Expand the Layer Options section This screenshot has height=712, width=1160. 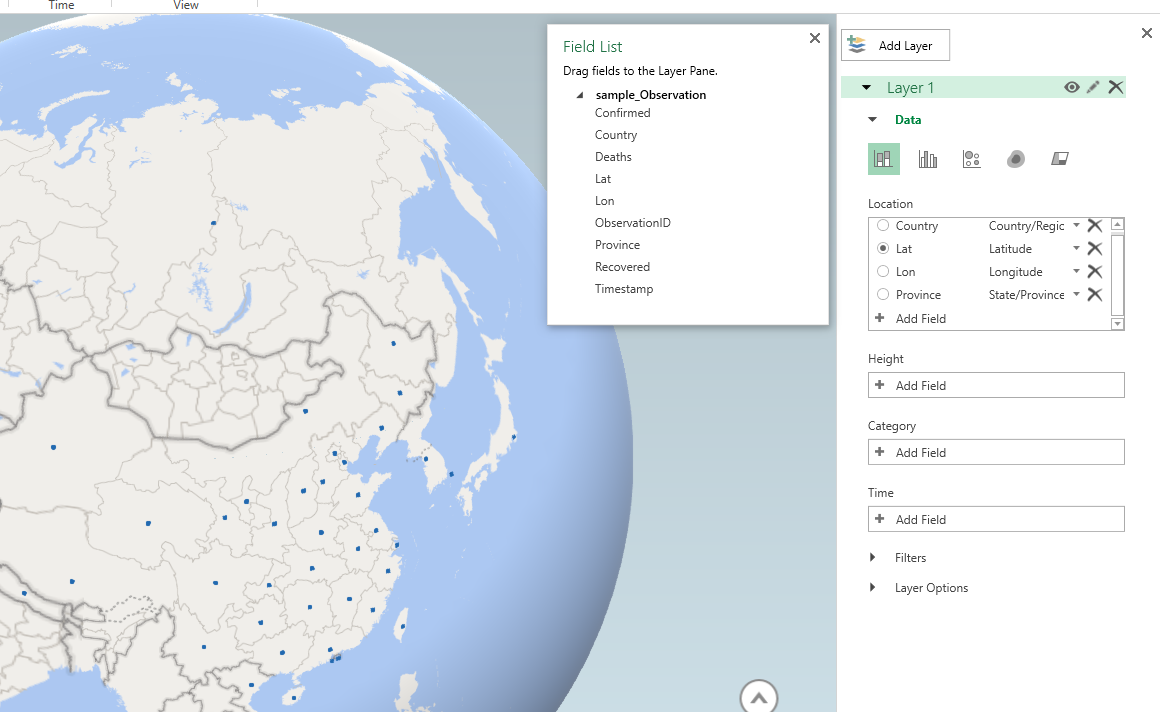873,588
